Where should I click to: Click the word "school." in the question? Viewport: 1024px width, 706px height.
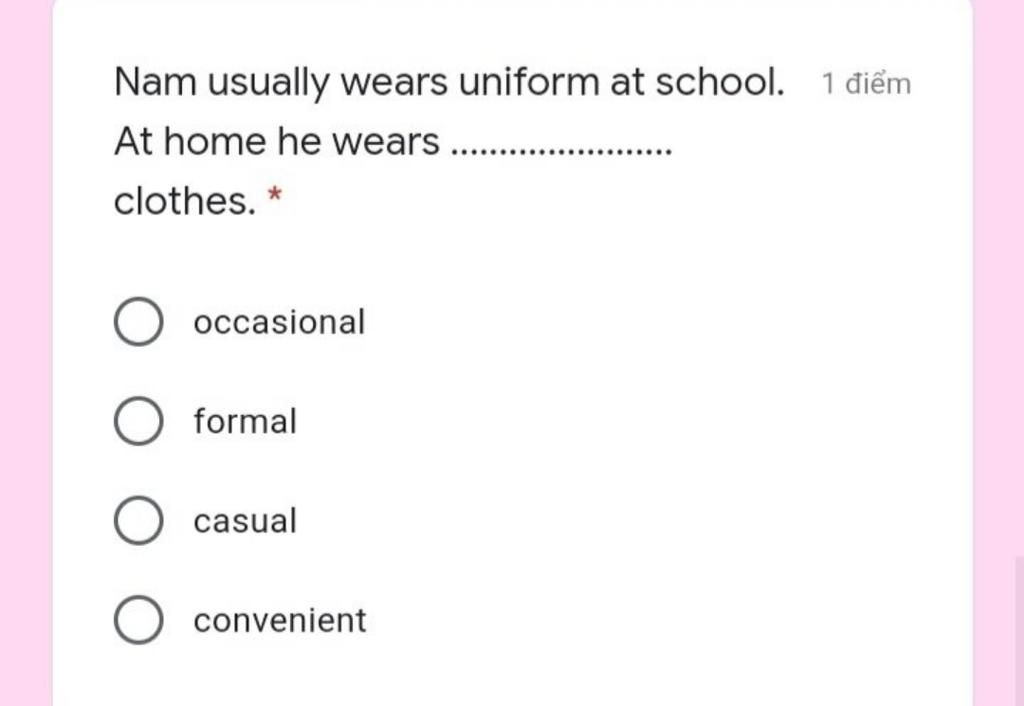pos(720,83)
